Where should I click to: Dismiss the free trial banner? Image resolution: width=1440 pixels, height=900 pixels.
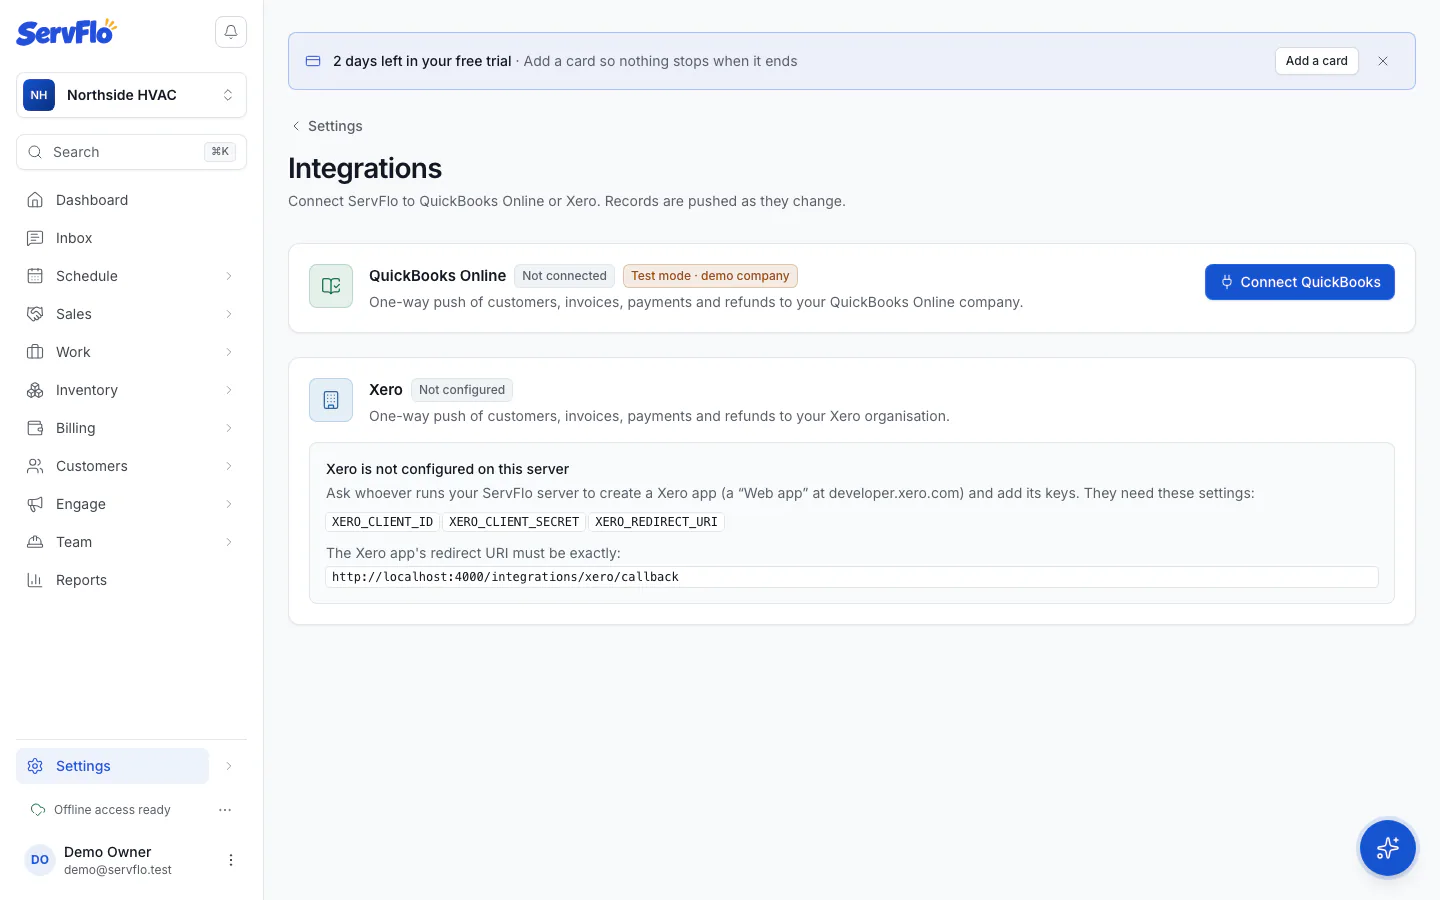click(1383, 61)
